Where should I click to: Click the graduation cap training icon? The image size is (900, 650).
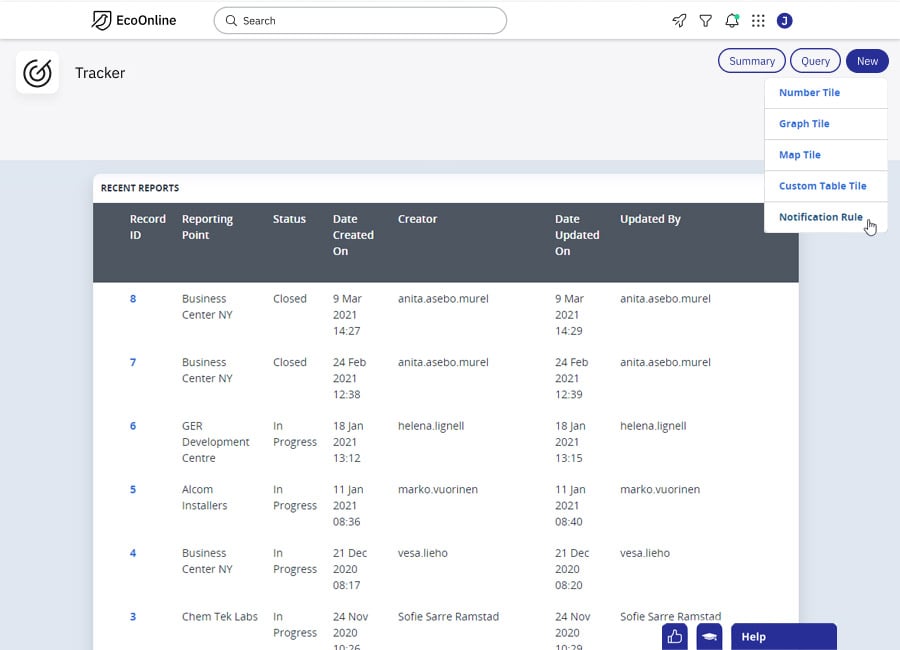(x=709, y=636)
